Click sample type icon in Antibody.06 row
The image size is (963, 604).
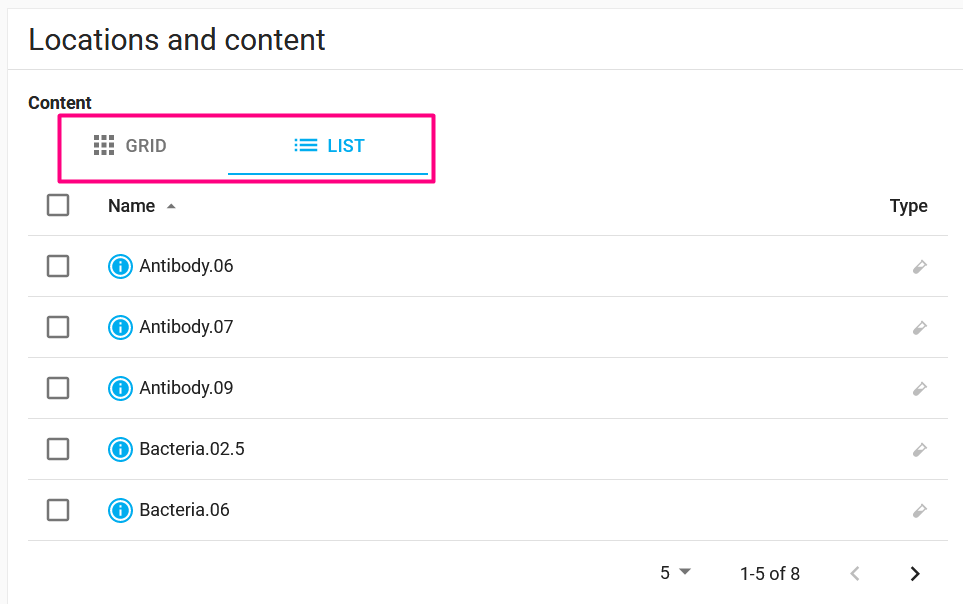(x=919, y=267)
